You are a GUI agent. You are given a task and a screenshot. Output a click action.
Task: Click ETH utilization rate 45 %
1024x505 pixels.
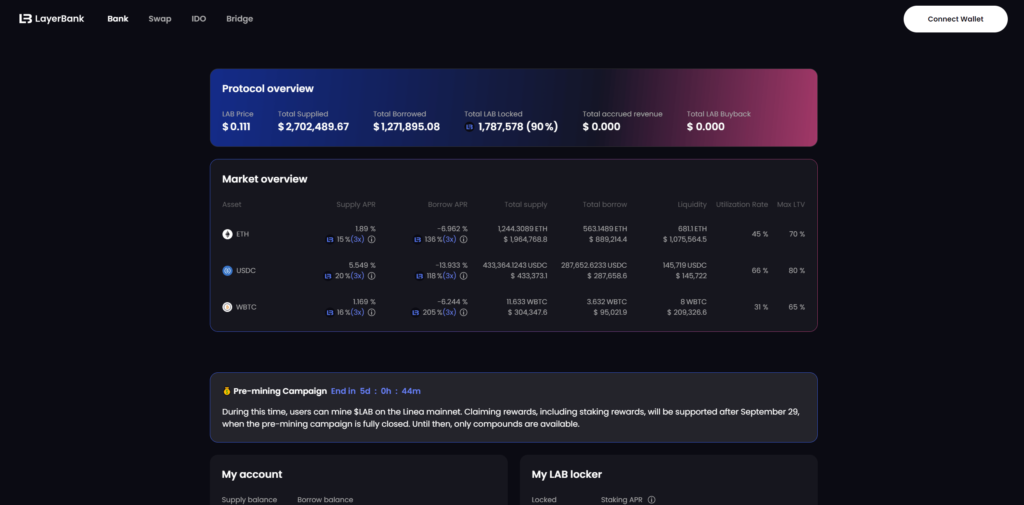[x=760, y=234]
